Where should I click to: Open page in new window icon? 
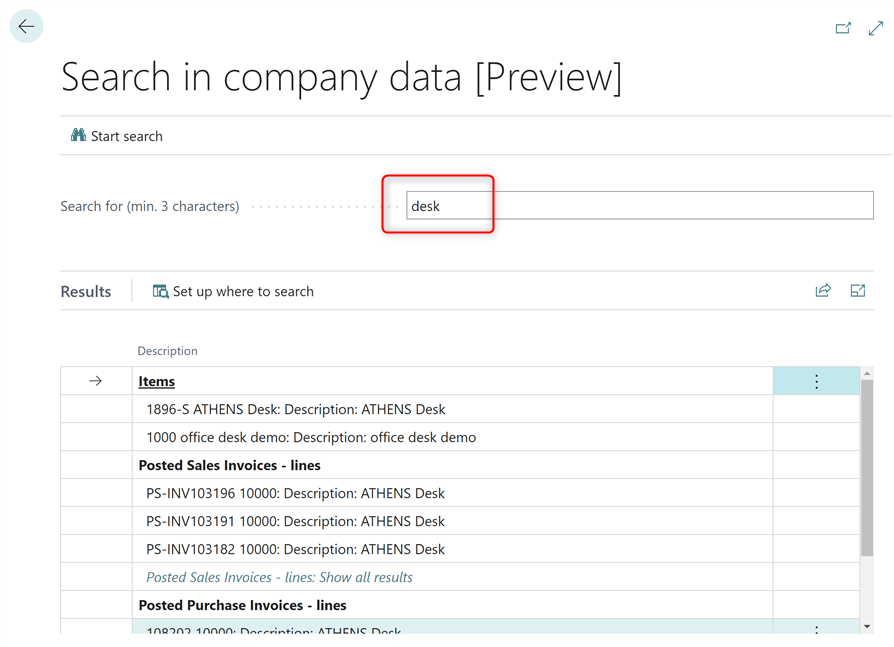tap(843, 28)
